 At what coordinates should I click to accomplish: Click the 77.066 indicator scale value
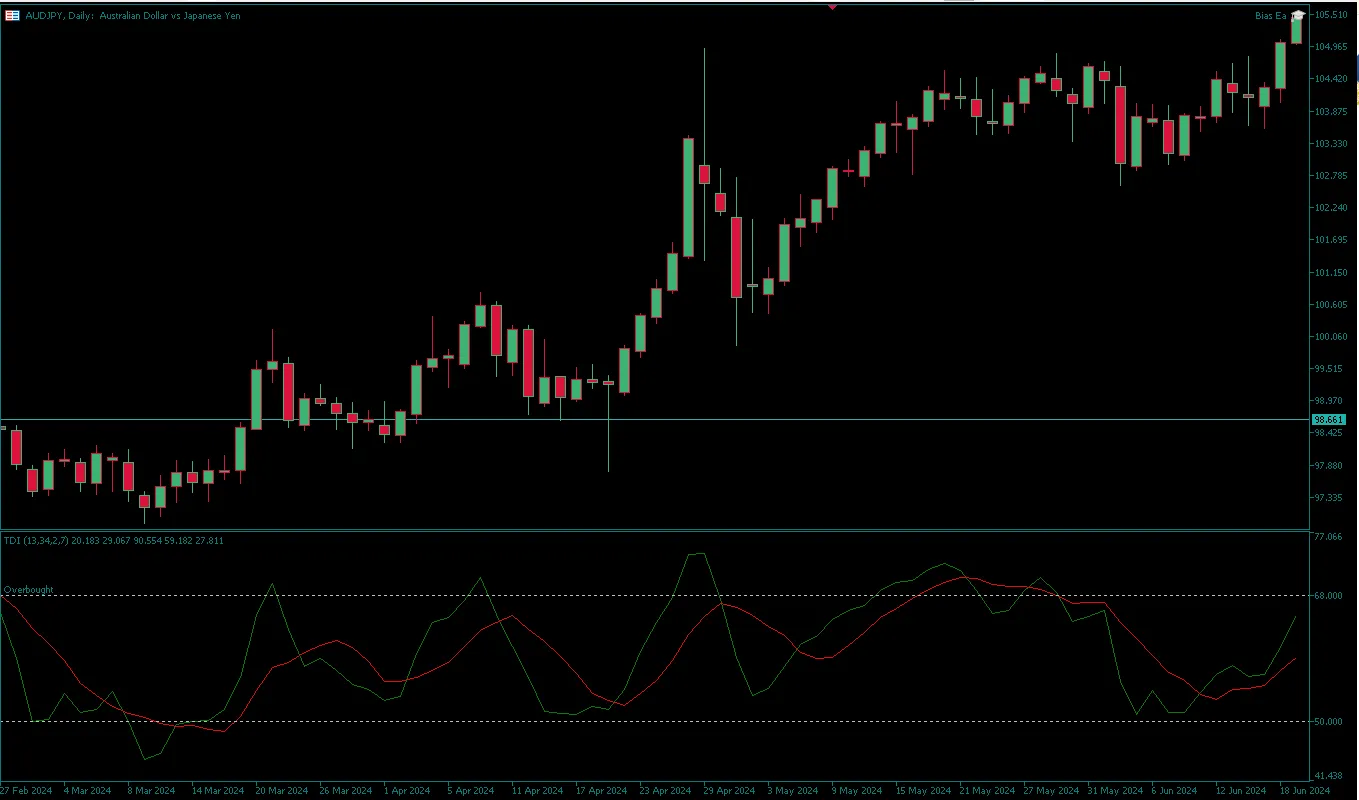click(1329, 537)
